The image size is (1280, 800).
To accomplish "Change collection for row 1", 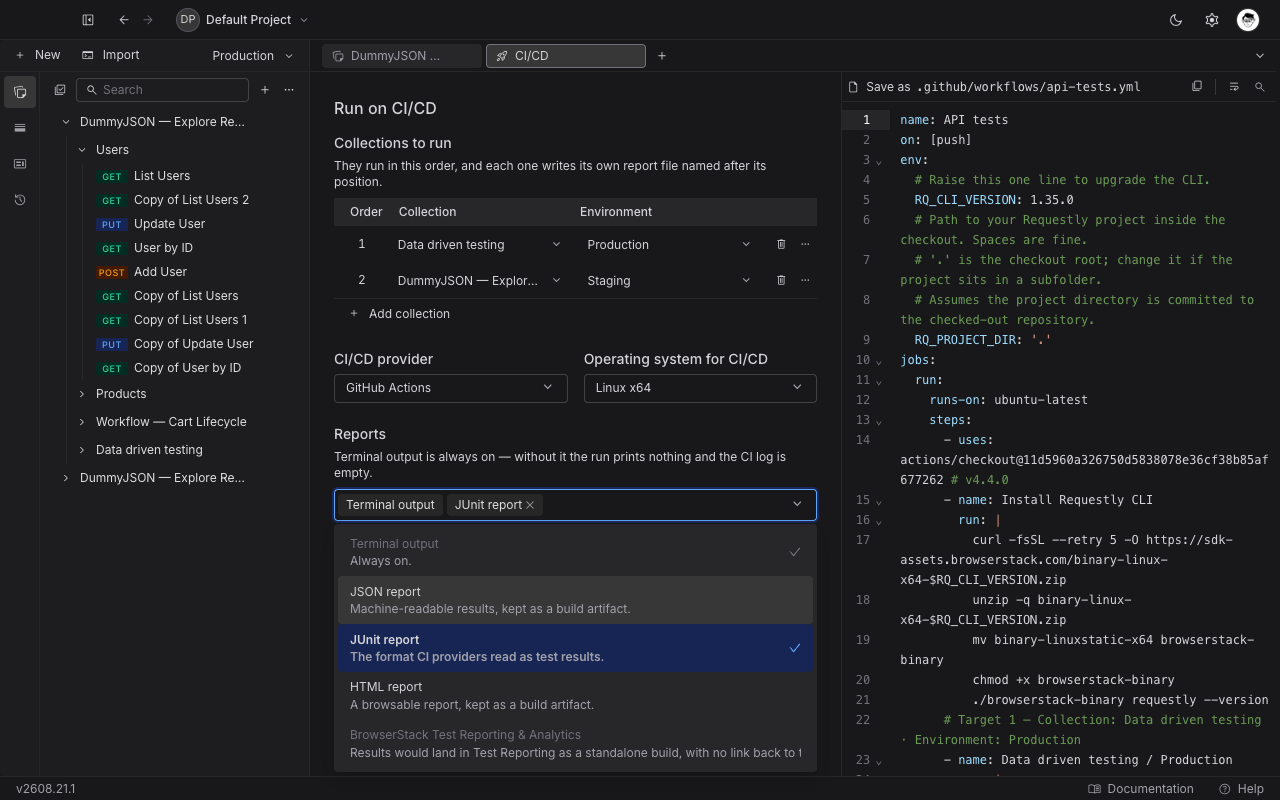I will [x=479, y=244].
